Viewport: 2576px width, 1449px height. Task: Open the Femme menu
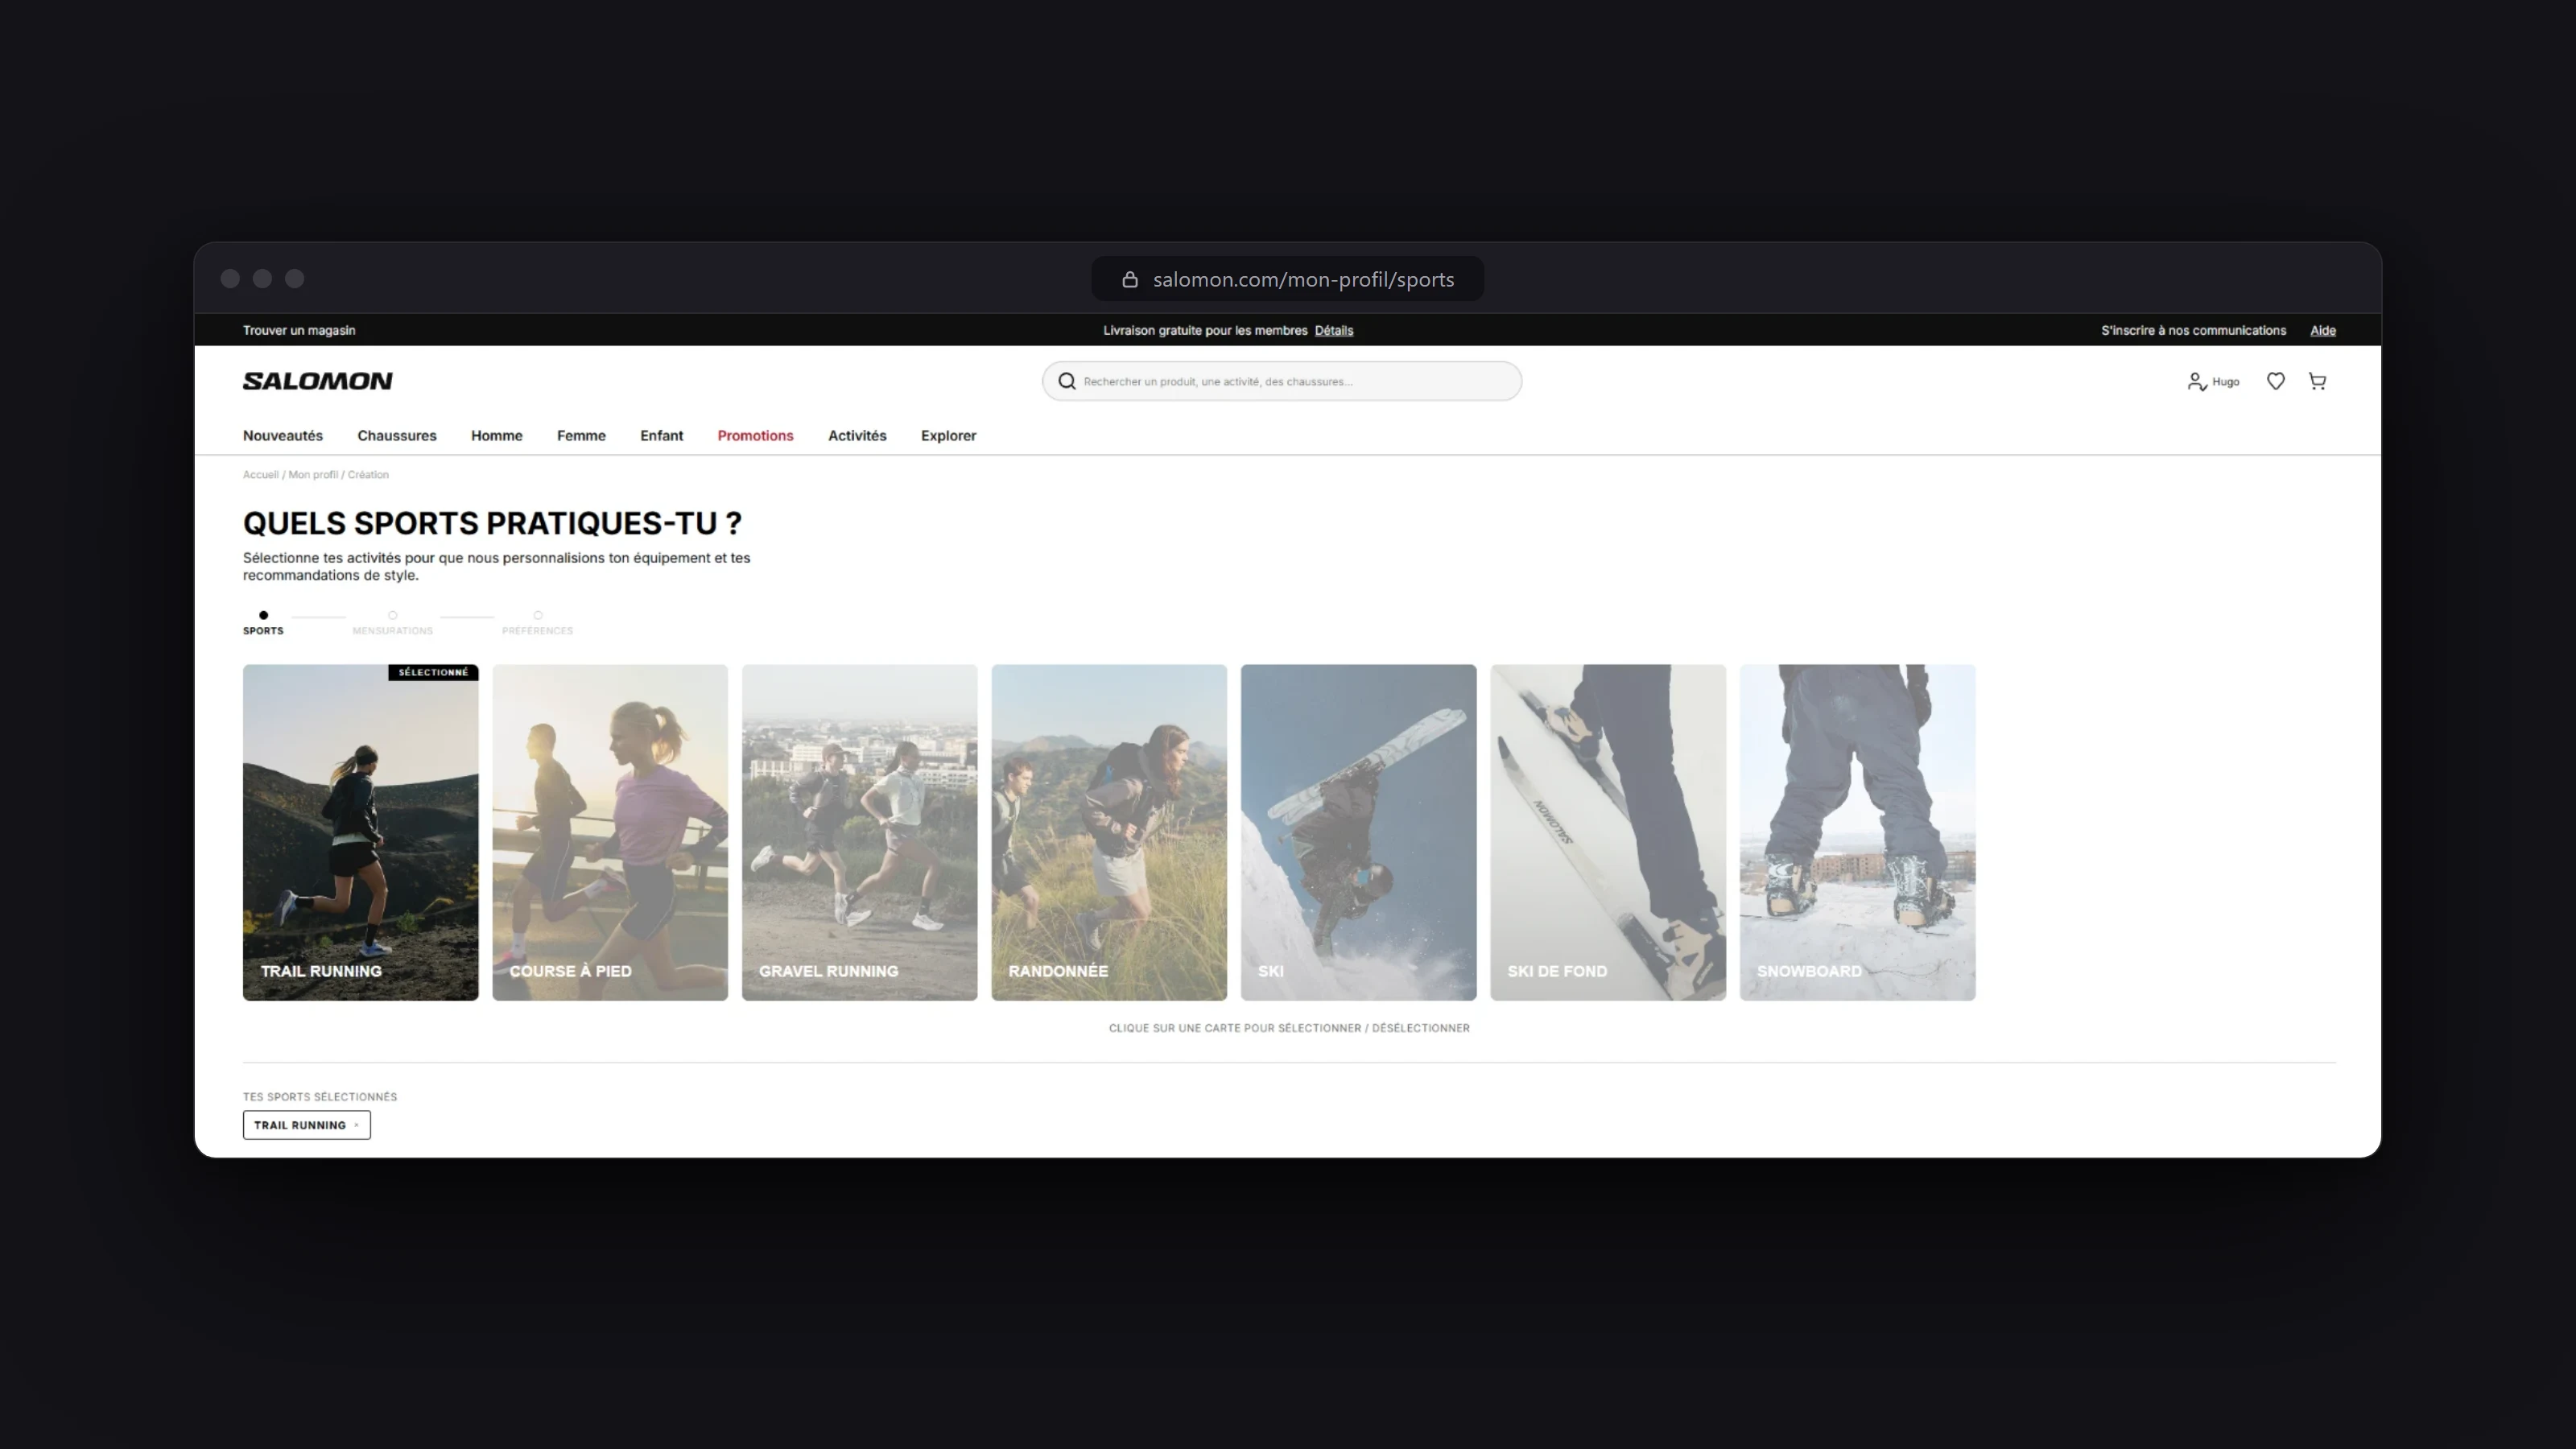(x=581, y=436)
